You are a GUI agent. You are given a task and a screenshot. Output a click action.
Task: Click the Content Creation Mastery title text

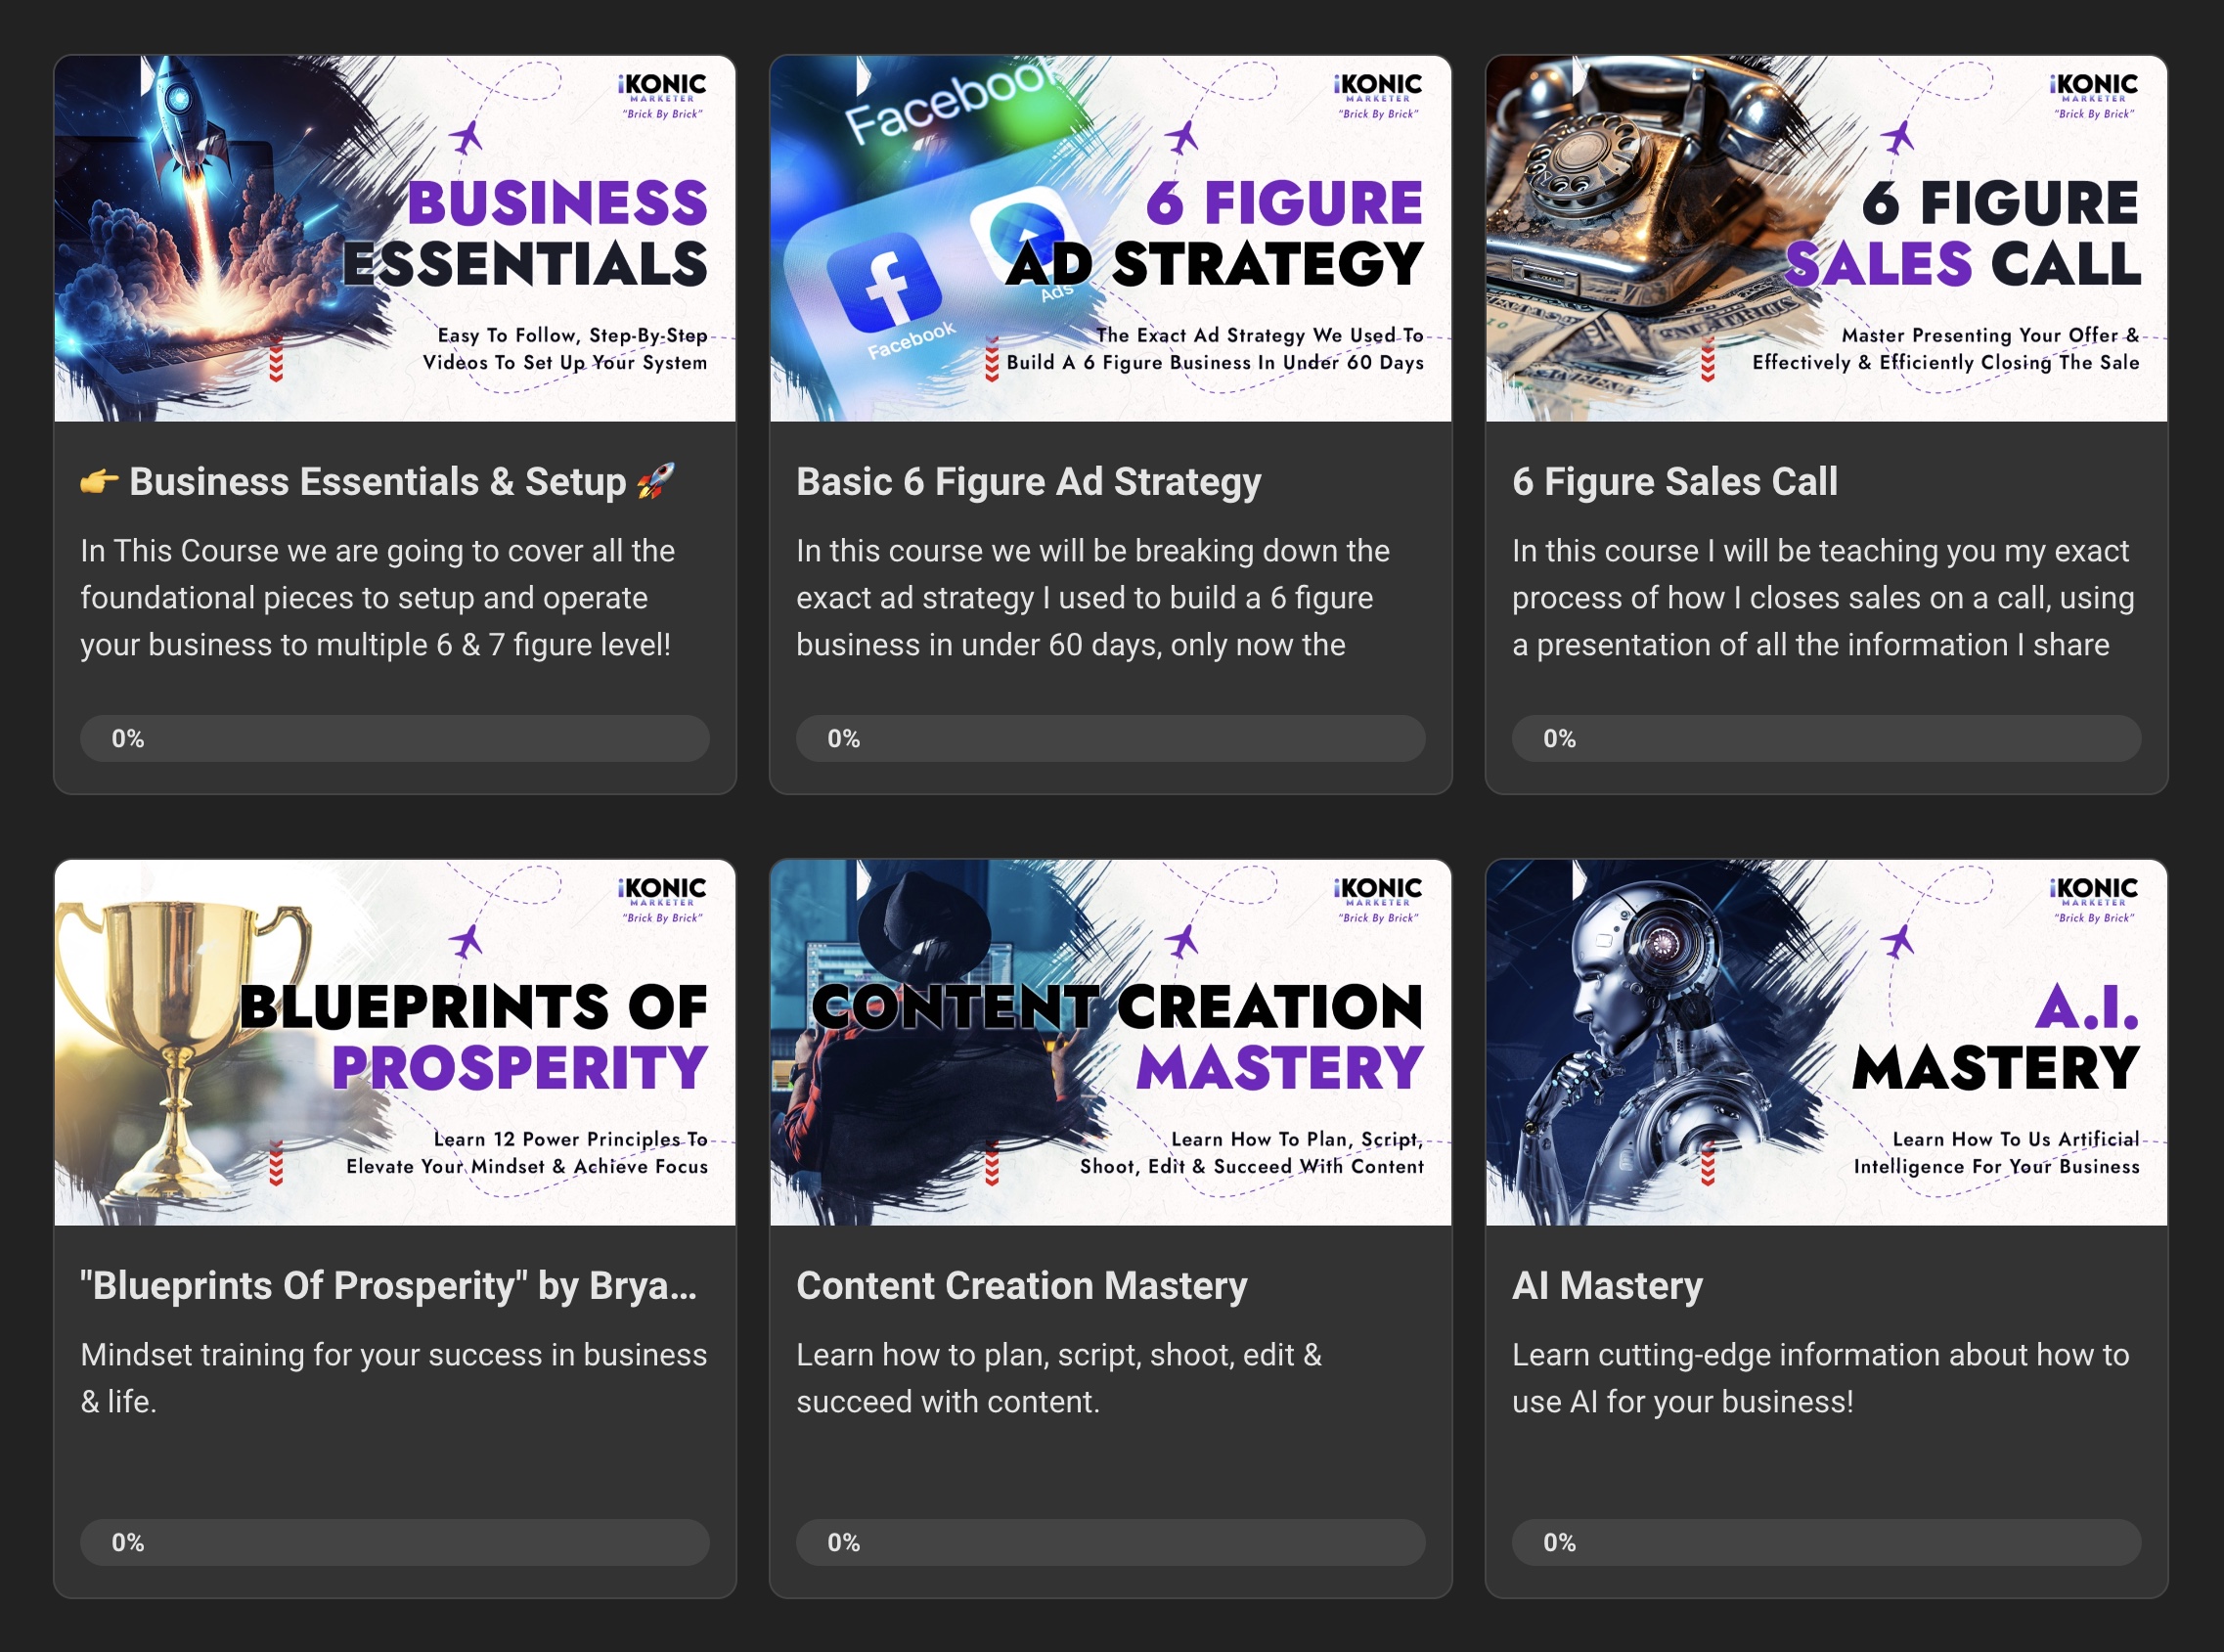[x=1022, y=1286]
